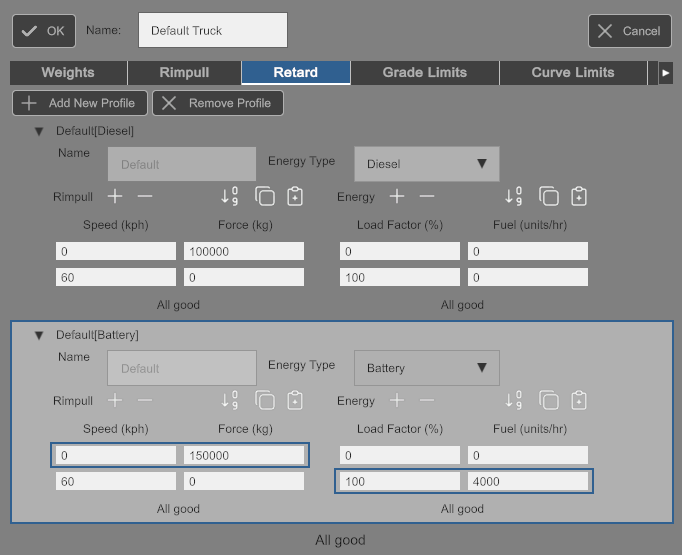Open the Grade Limits tab

(425, 73)
